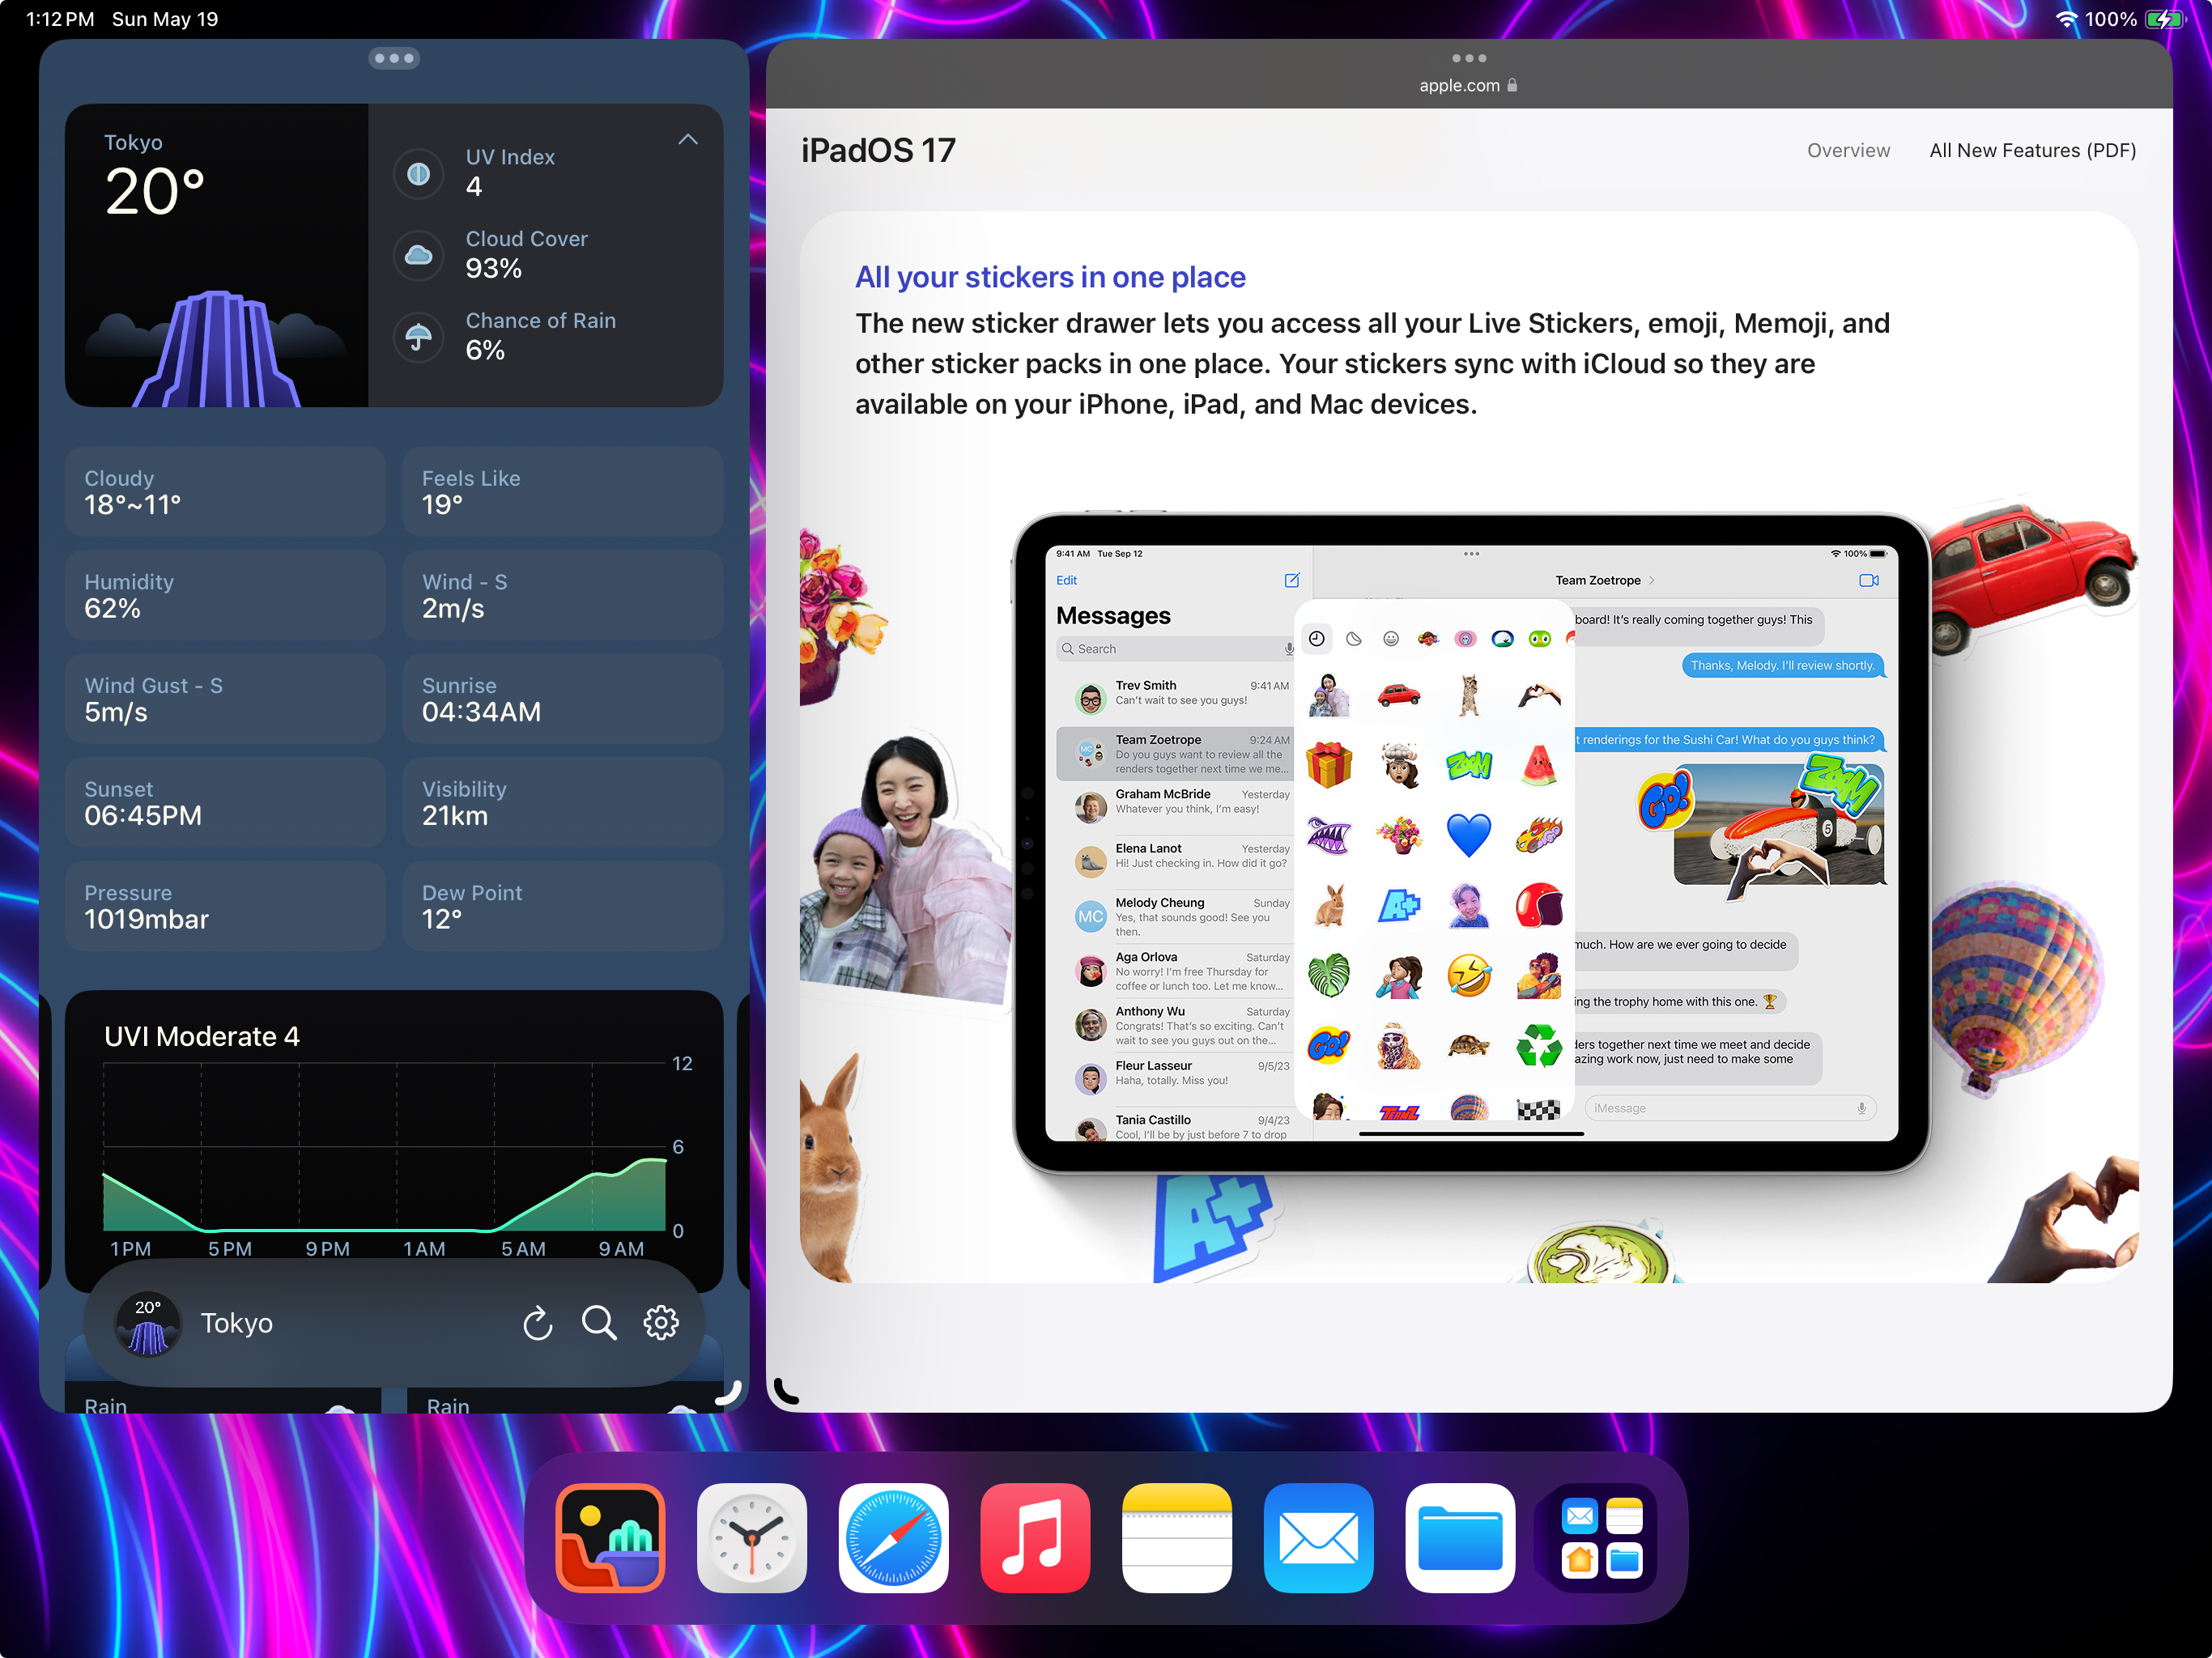Tap the Cloudy 18°~11° tile

click(x=225, y=491)
